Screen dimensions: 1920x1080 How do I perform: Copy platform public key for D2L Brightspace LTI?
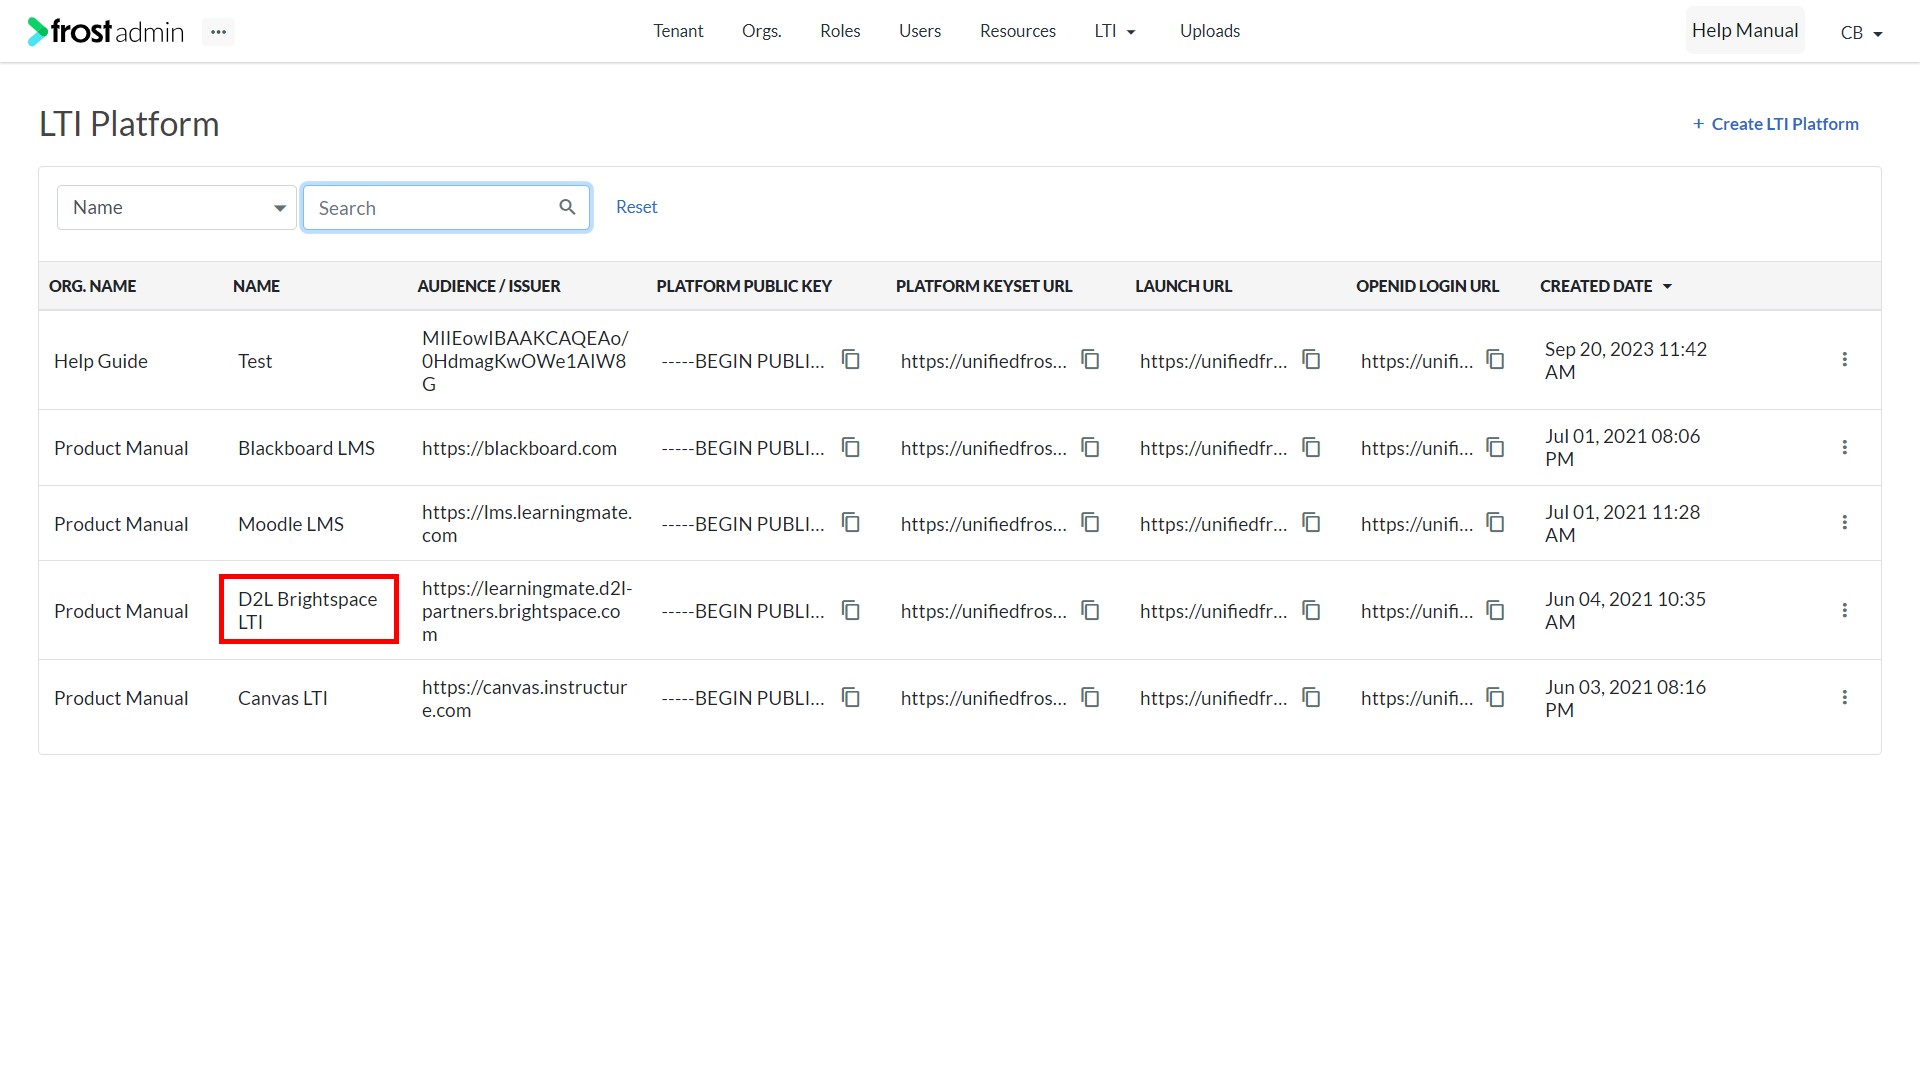pos(851,610)
